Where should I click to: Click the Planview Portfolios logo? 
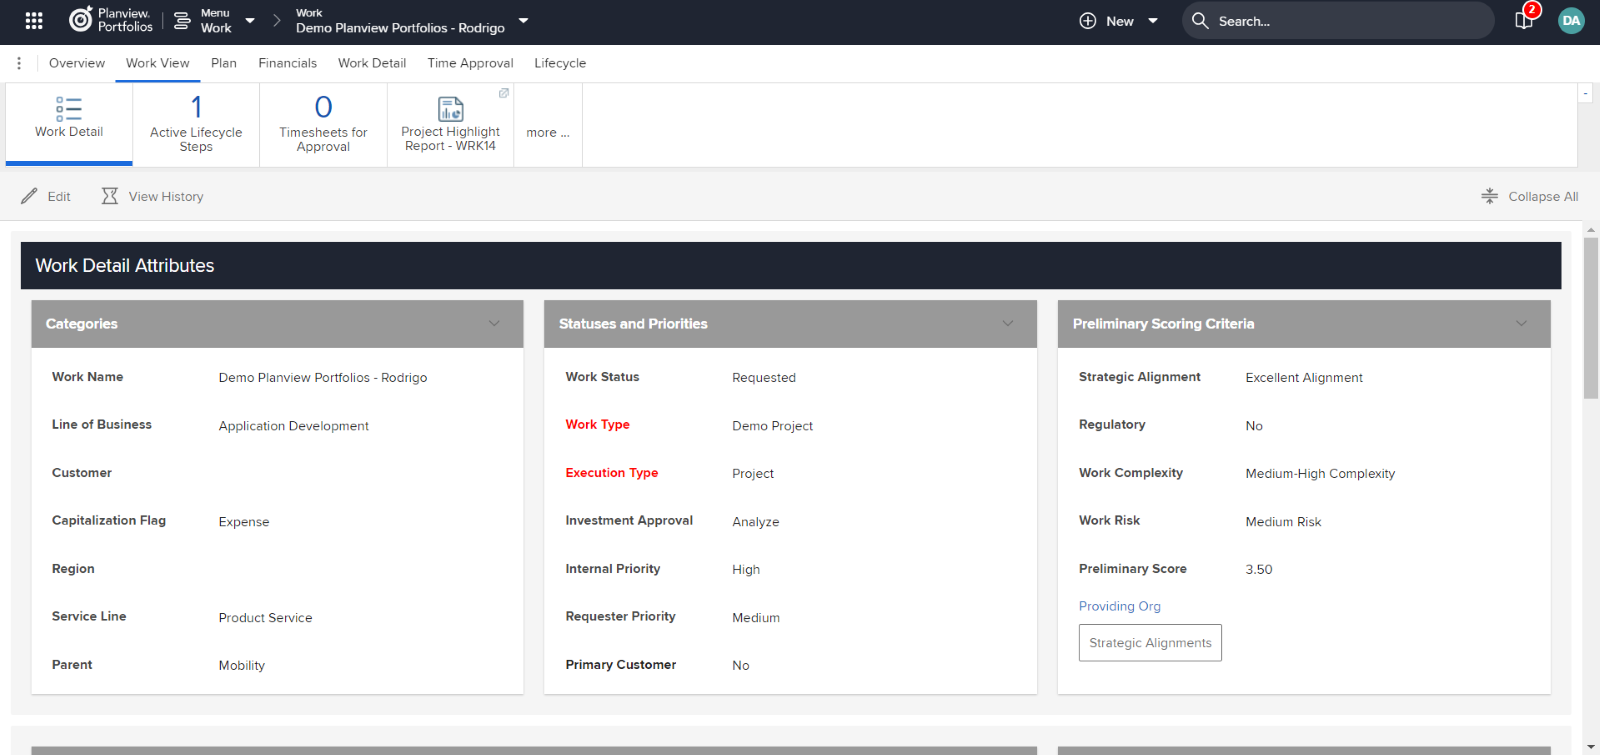click(111, 20)
